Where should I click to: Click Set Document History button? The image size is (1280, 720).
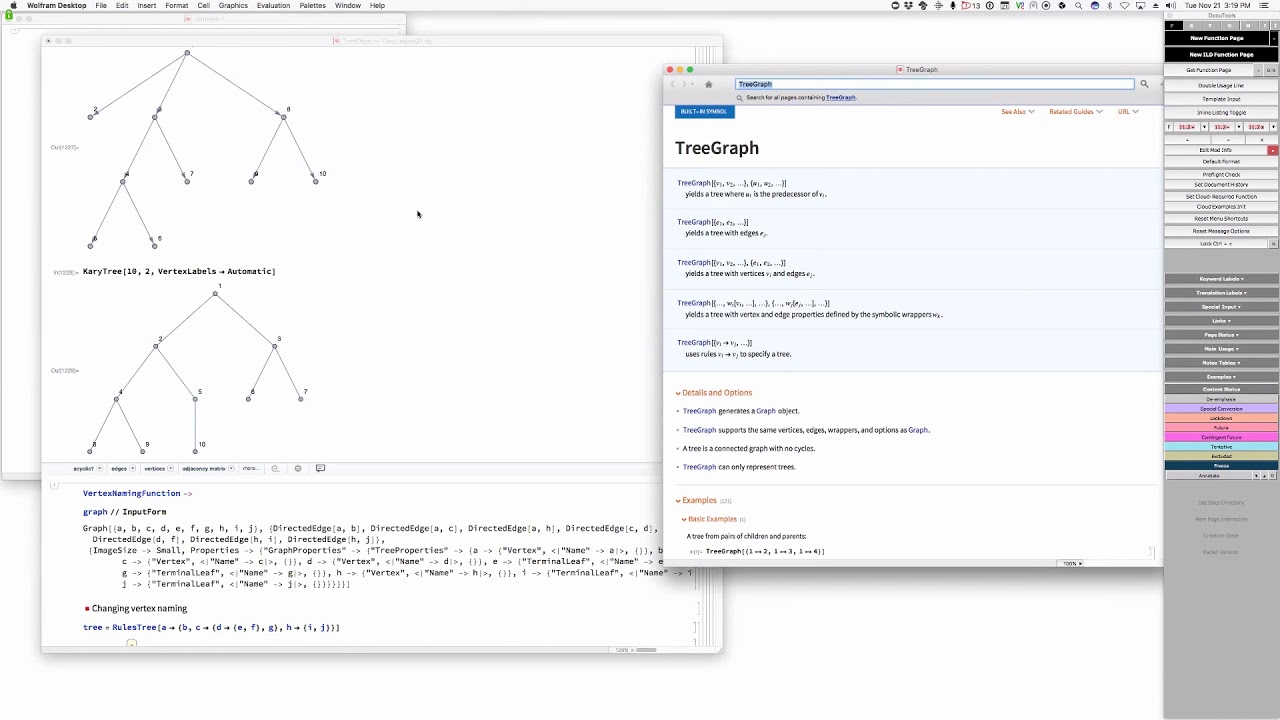[1221, 185]
